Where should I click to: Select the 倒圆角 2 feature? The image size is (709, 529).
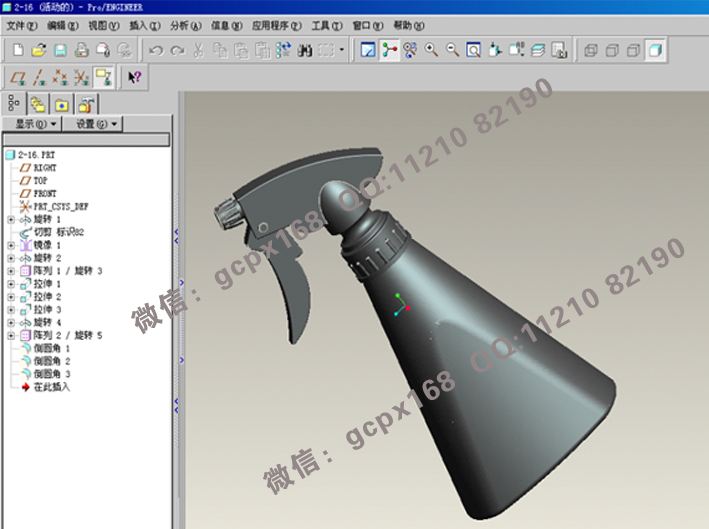[x=53, y=361]
